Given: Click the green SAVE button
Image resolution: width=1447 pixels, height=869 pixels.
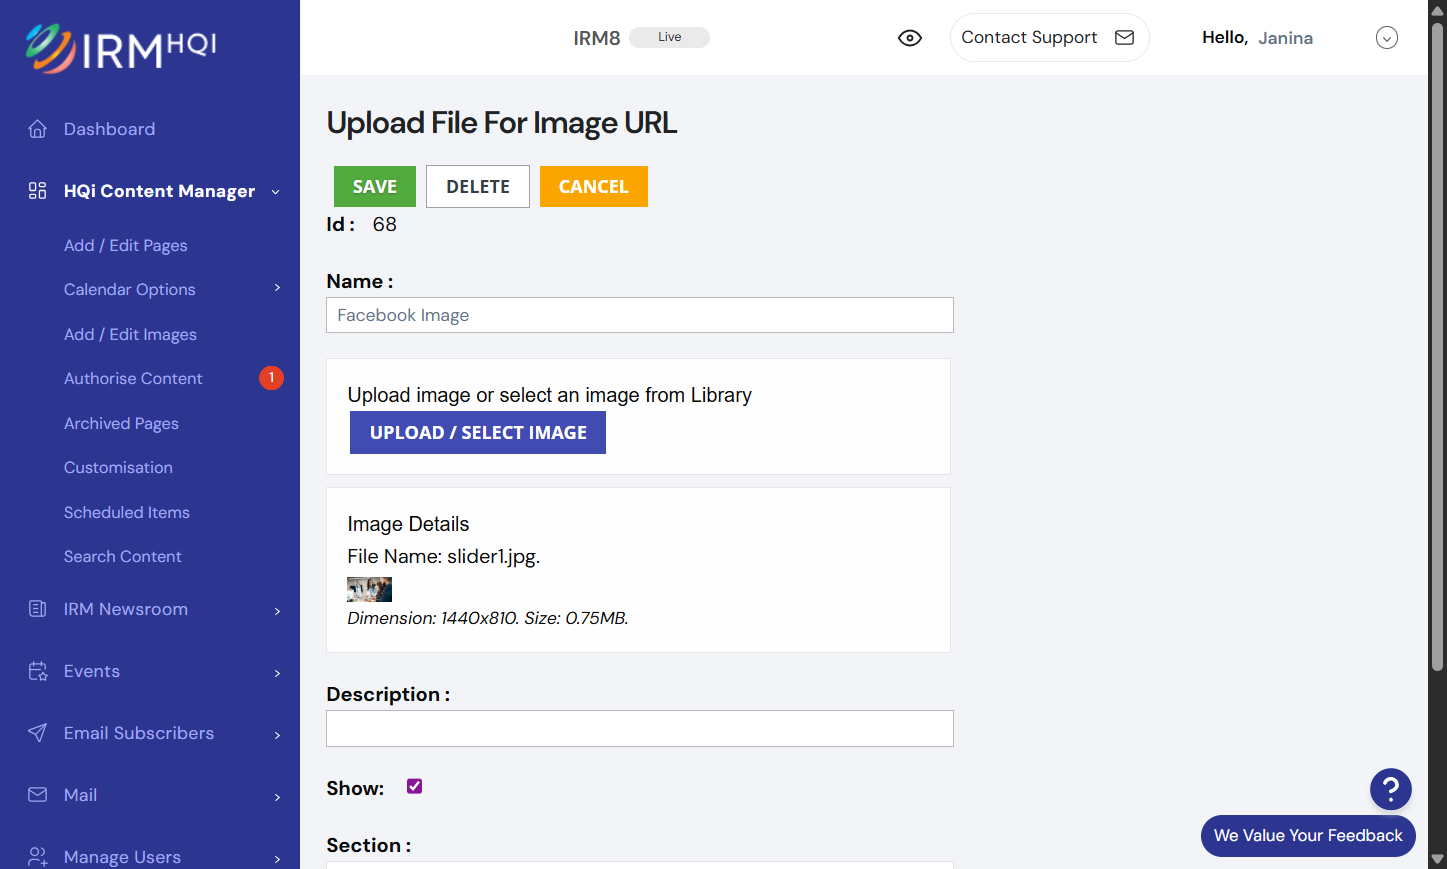Looking at the screenshot, I should tap(375, 187).
